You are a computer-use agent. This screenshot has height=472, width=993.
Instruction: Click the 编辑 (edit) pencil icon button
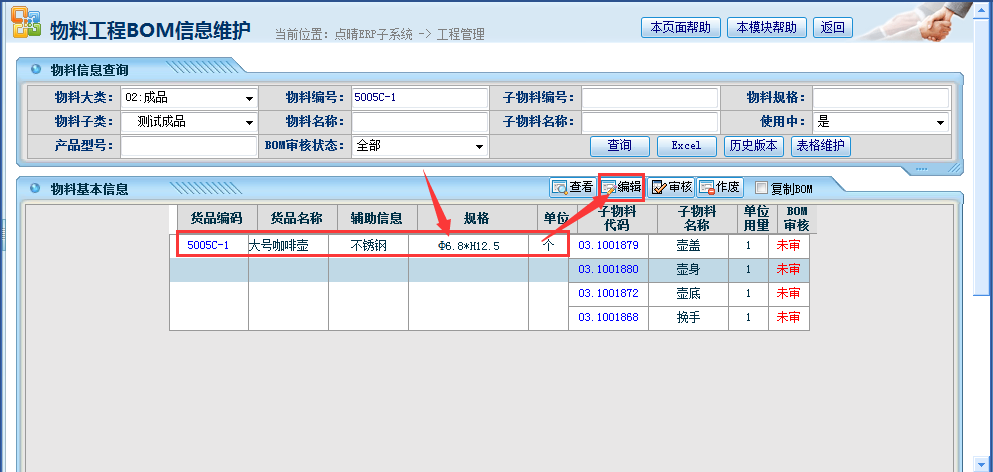point(621,187)
